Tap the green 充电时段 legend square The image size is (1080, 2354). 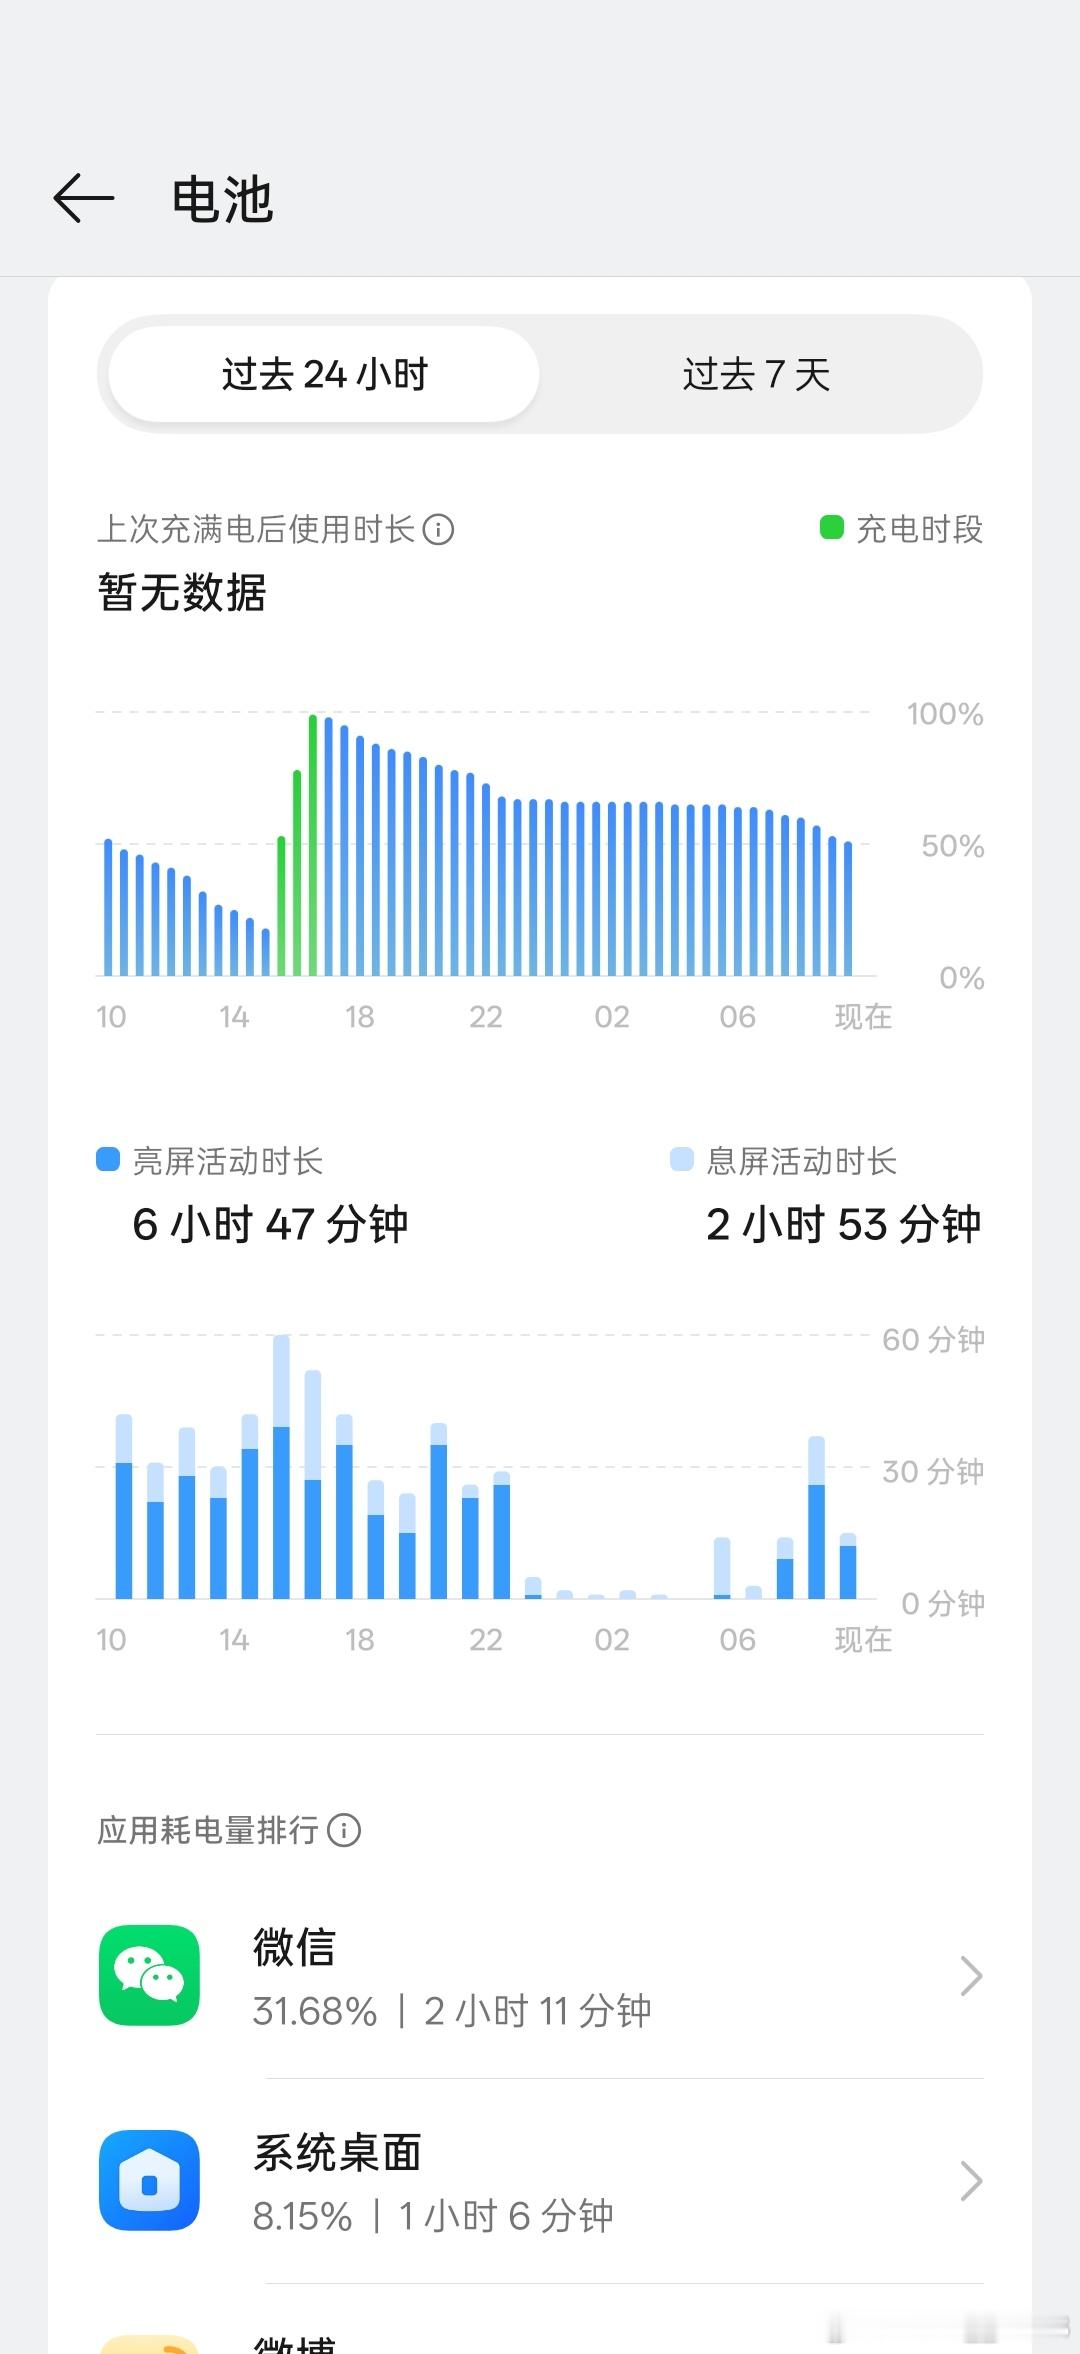(x=831, y=527)
